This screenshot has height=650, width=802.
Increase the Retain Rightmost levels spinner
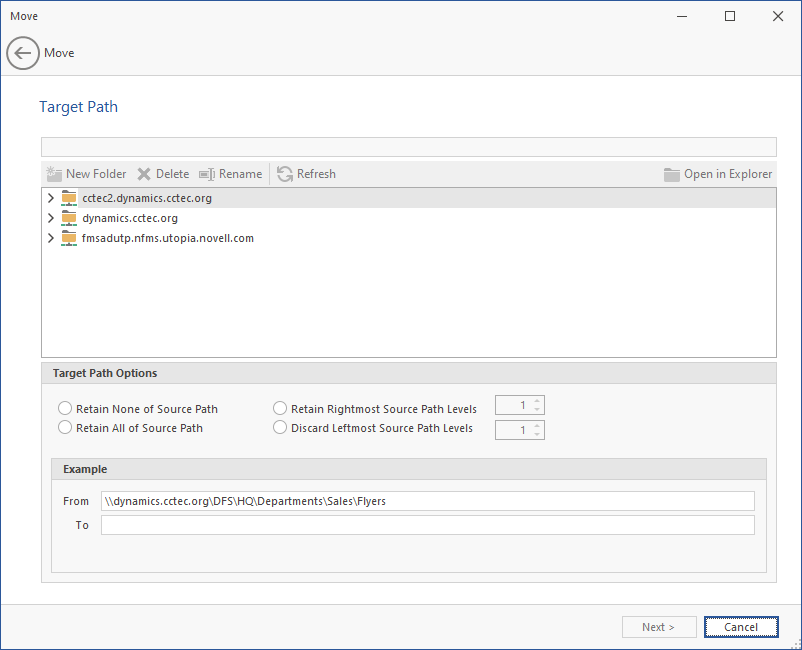tap(538, 401)
